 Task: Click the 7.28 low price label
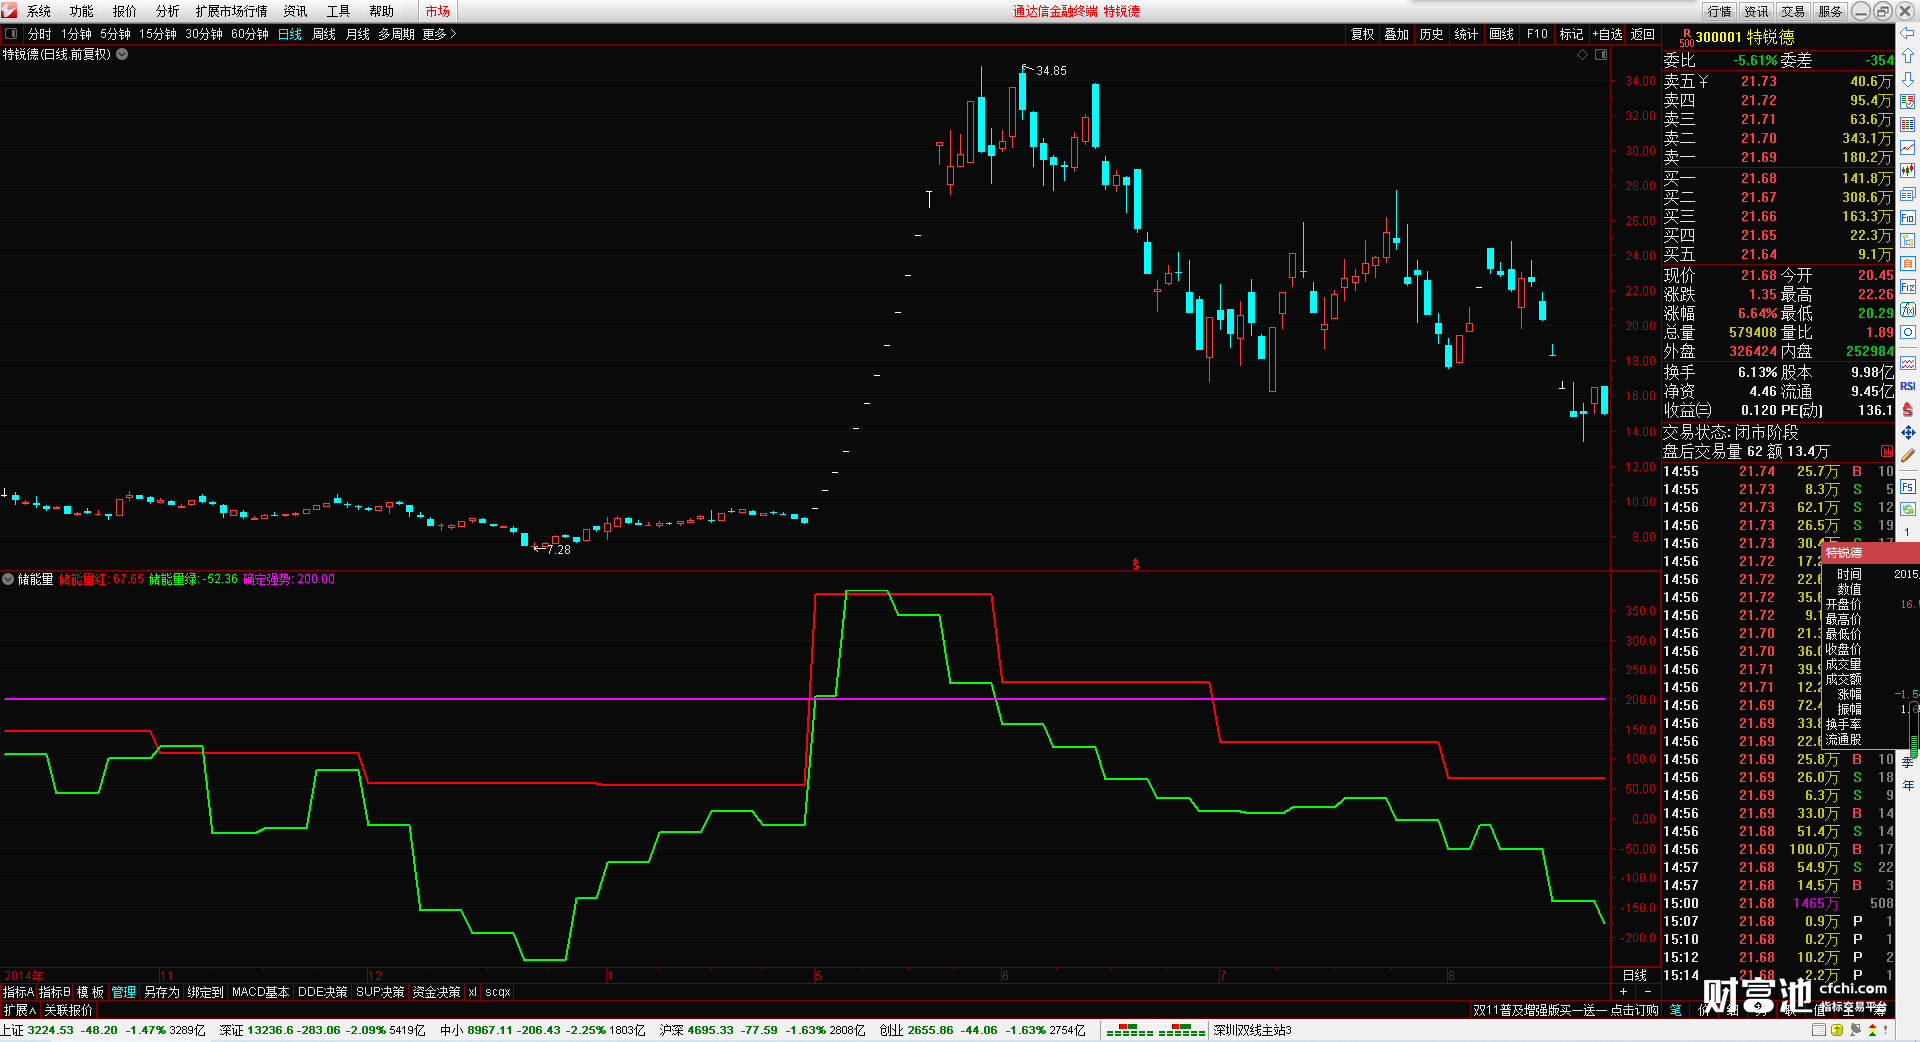[x=558, y=549]
